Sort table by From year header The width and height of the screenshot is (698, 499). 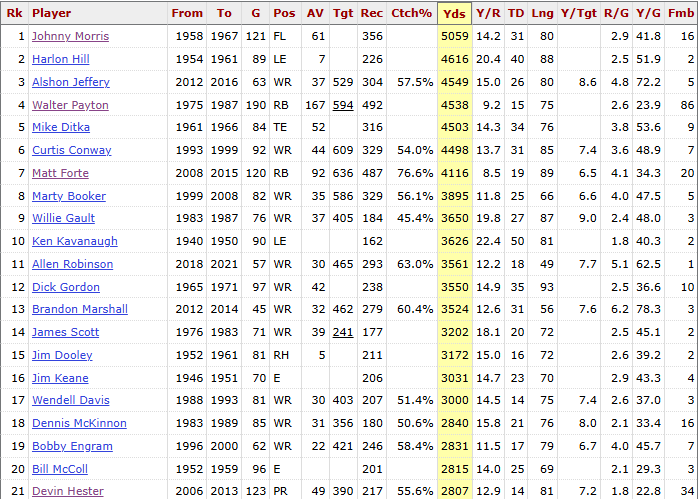coord(187,13)
